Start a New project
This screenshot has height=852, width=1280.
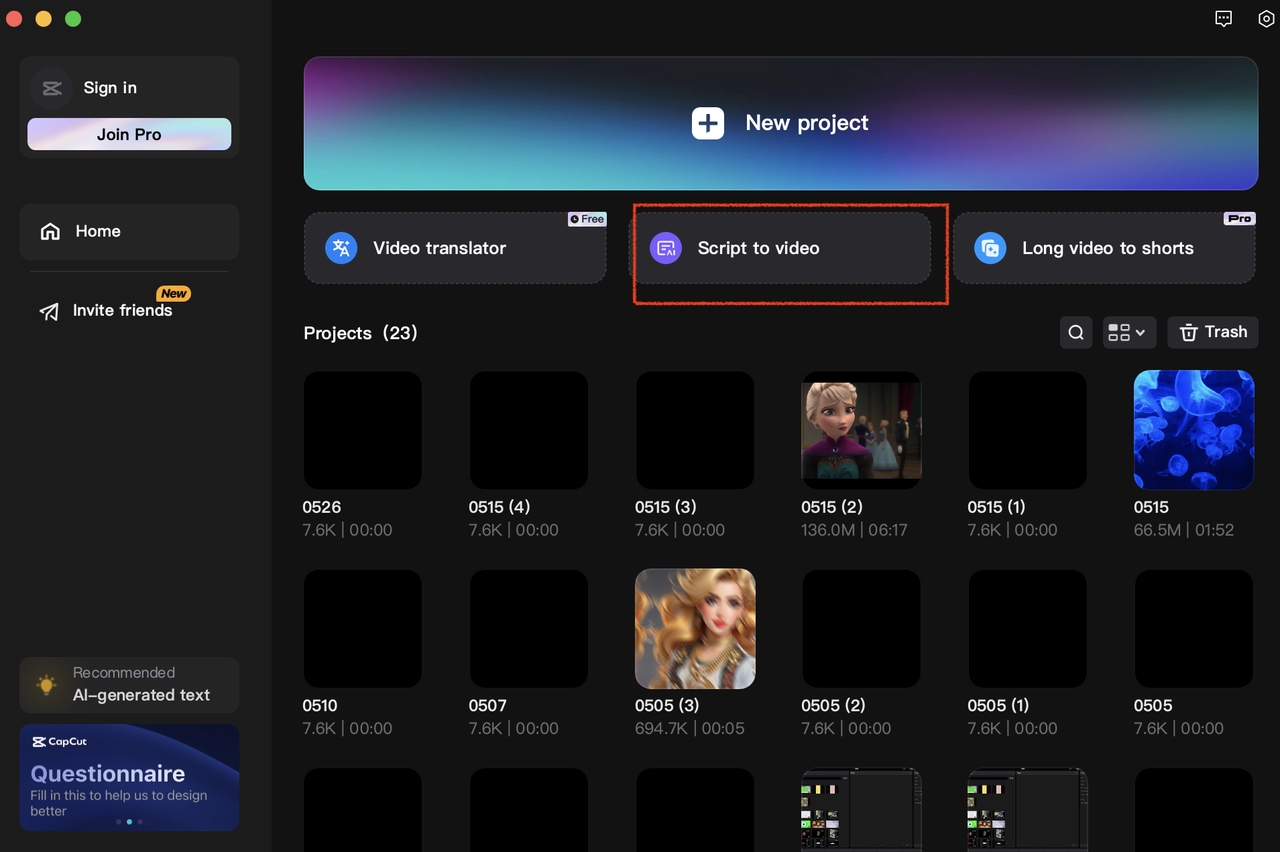(x=780, y=123)
